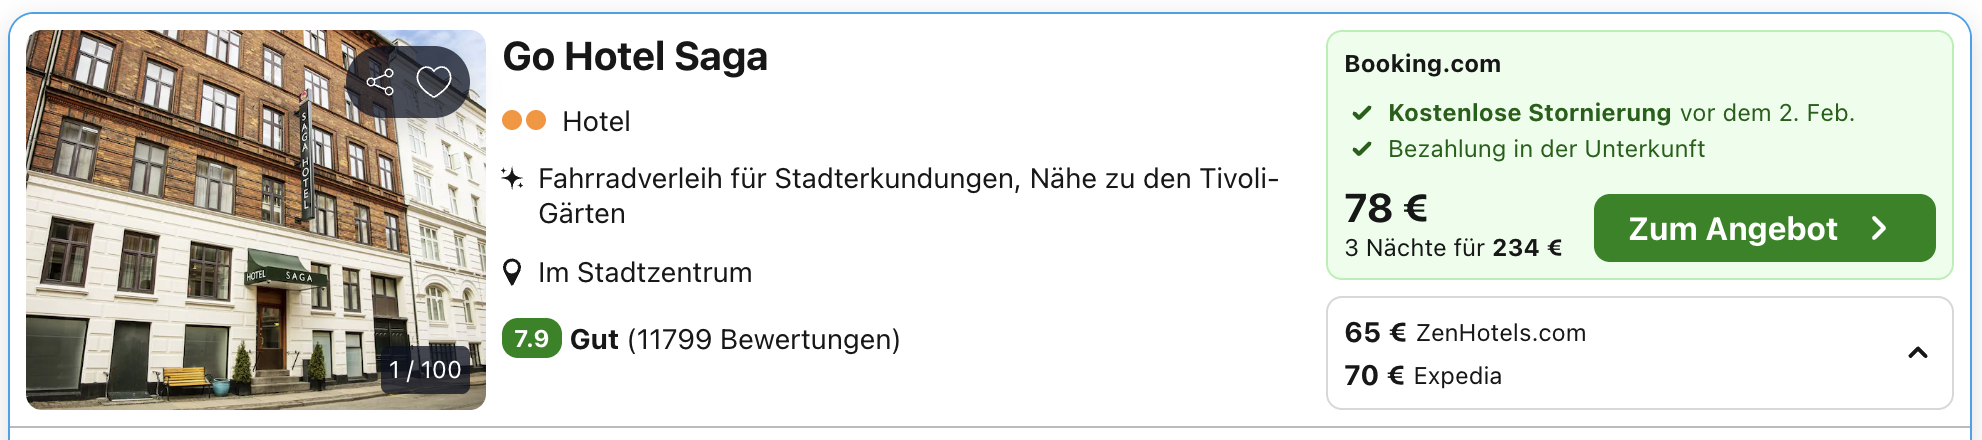Click the arrow inside Zum Angebot button
1982x440 pixels.
tap(1879, 228)
